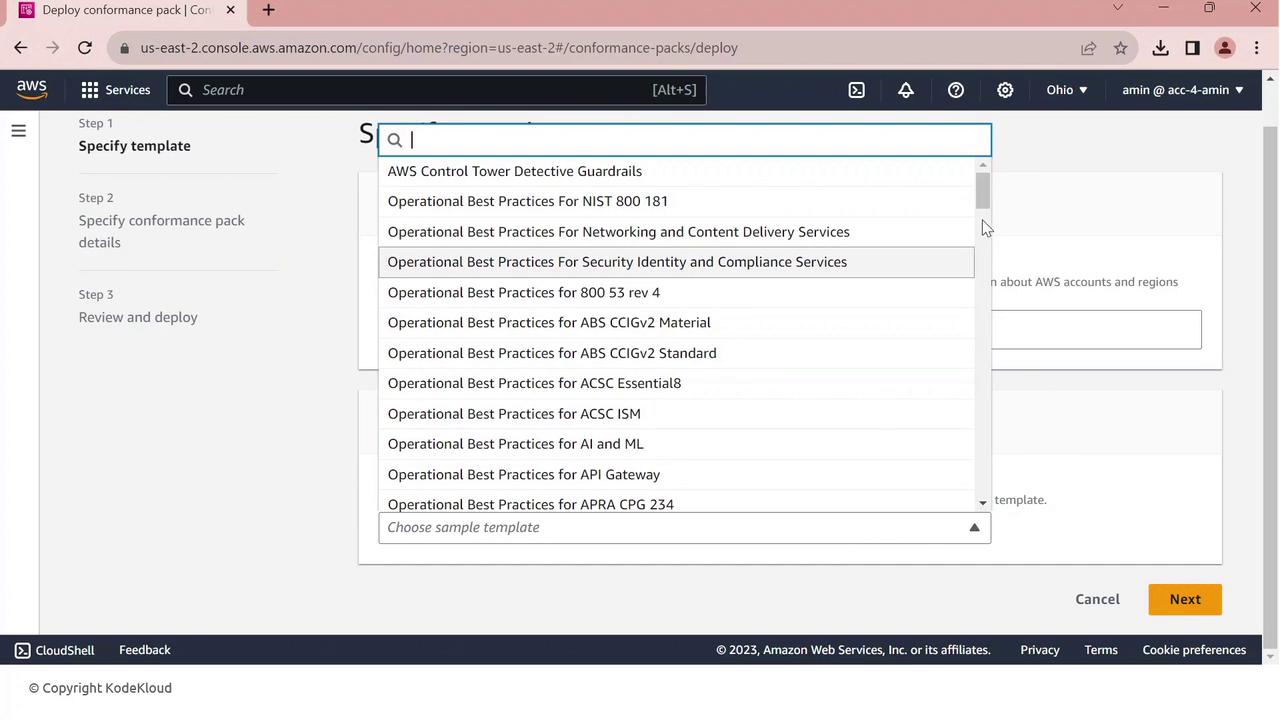Open browser downloads icon
Viewport: 1280px width, 720px height.
tap(1160, 48)
